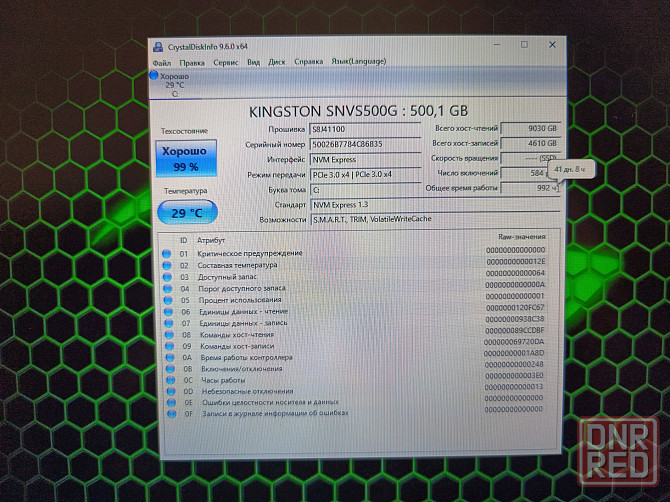The width and height of the screenshot is (670, 502).
Task: Click the status icon for attribute 0D
Action: click(171, 391)
